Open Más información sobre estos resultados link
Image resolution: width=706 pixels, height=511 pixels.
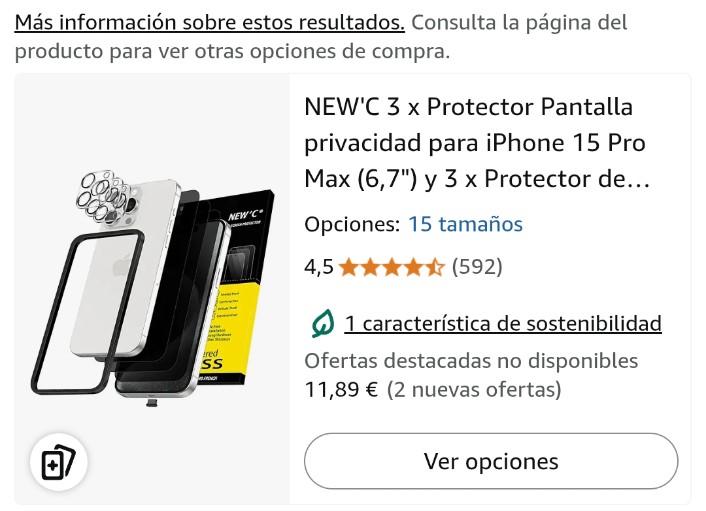click(x=210, y=22)
